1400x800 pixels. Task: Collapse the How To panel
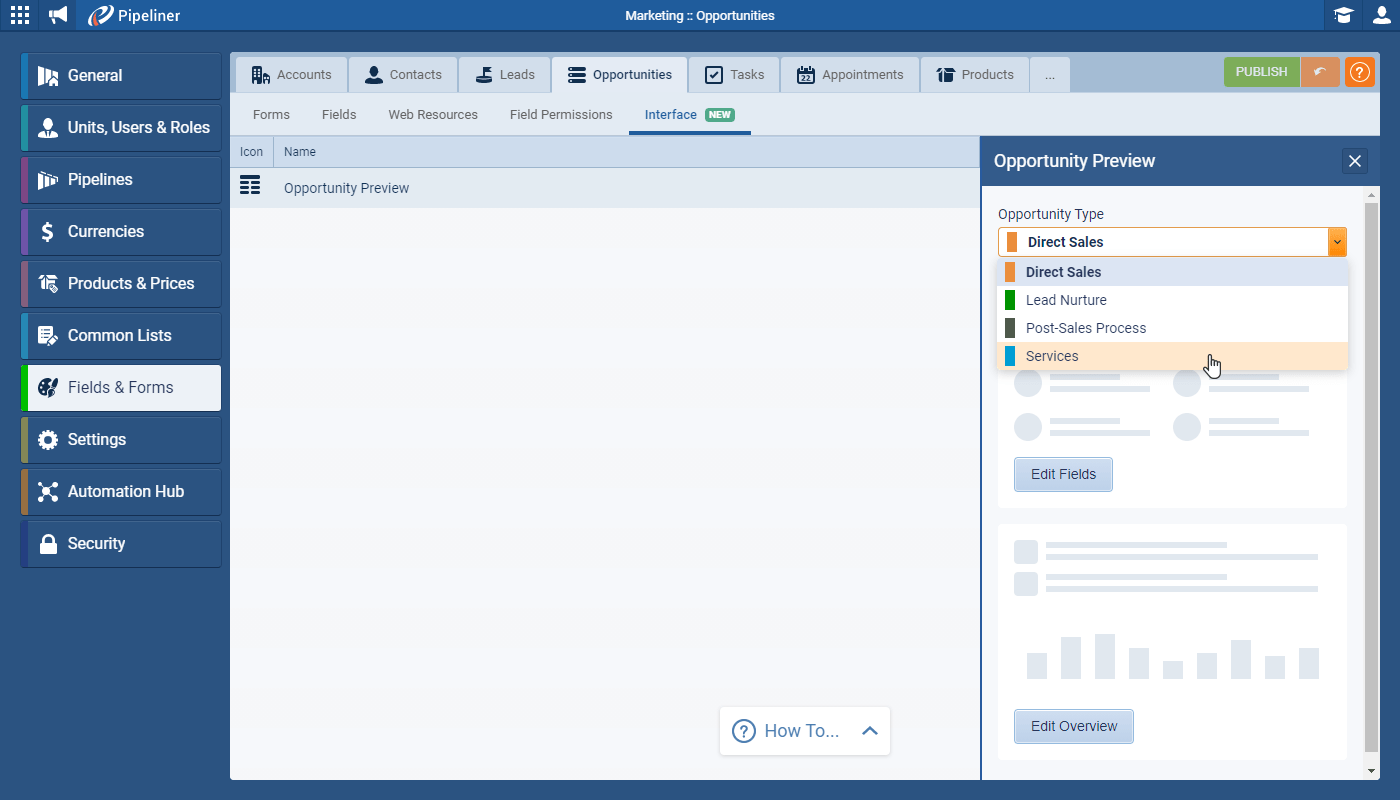click(867, 730)
